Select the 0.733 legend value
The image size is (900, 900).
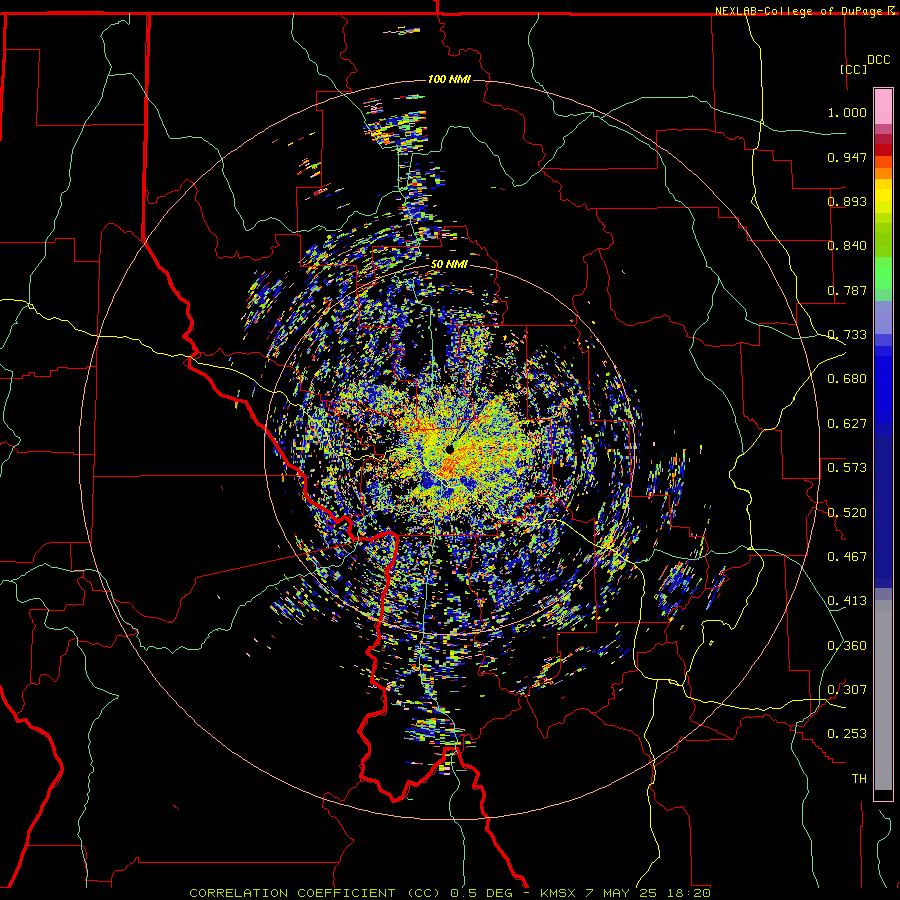[847, 335]
